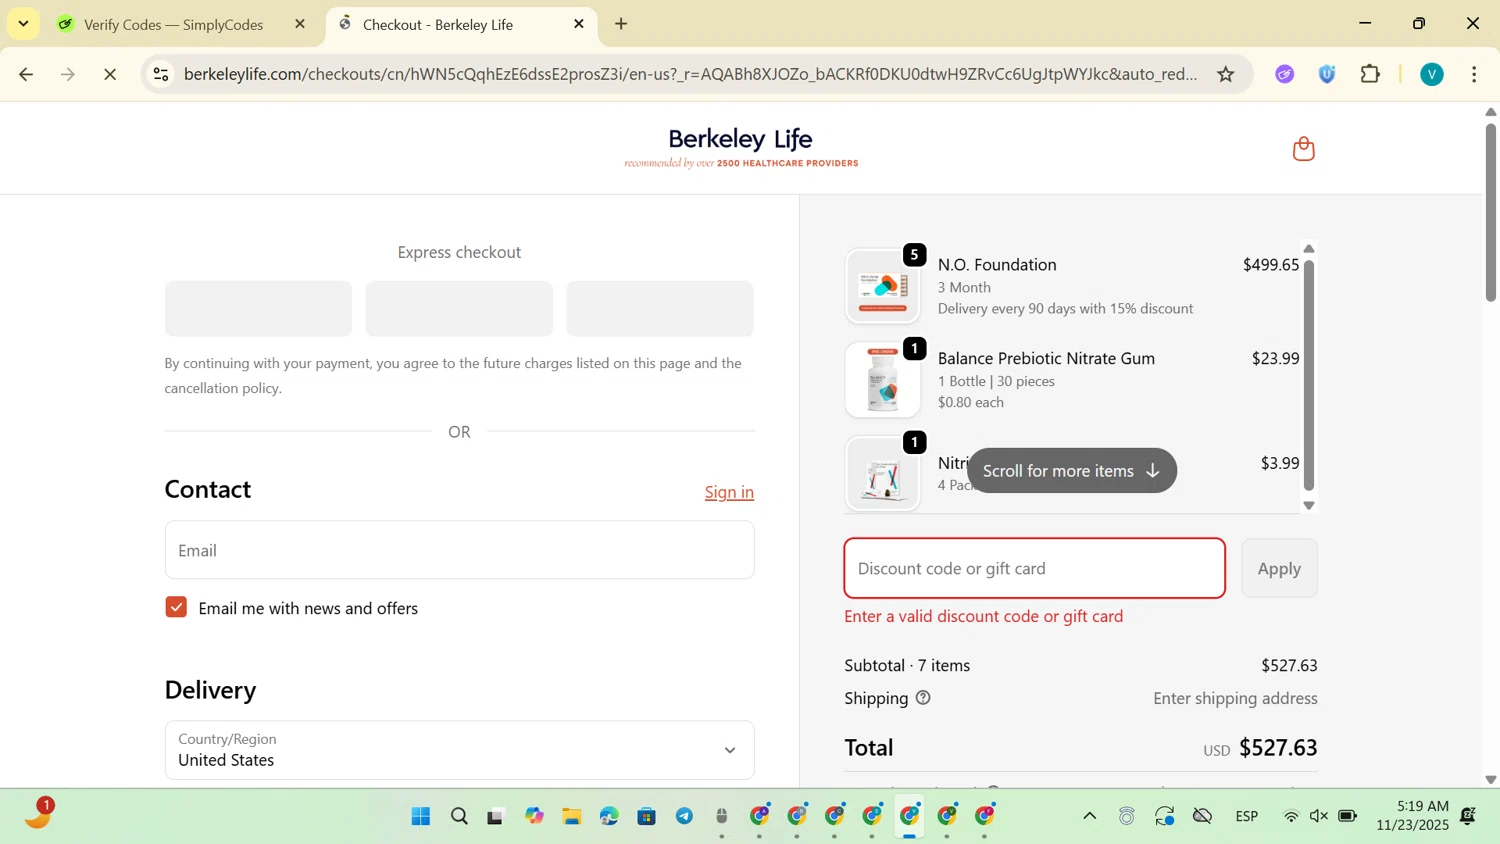Viewport: 1500px width, 844px height.
Task: Open the taskbar clock and date
Action: point(1412,816)
